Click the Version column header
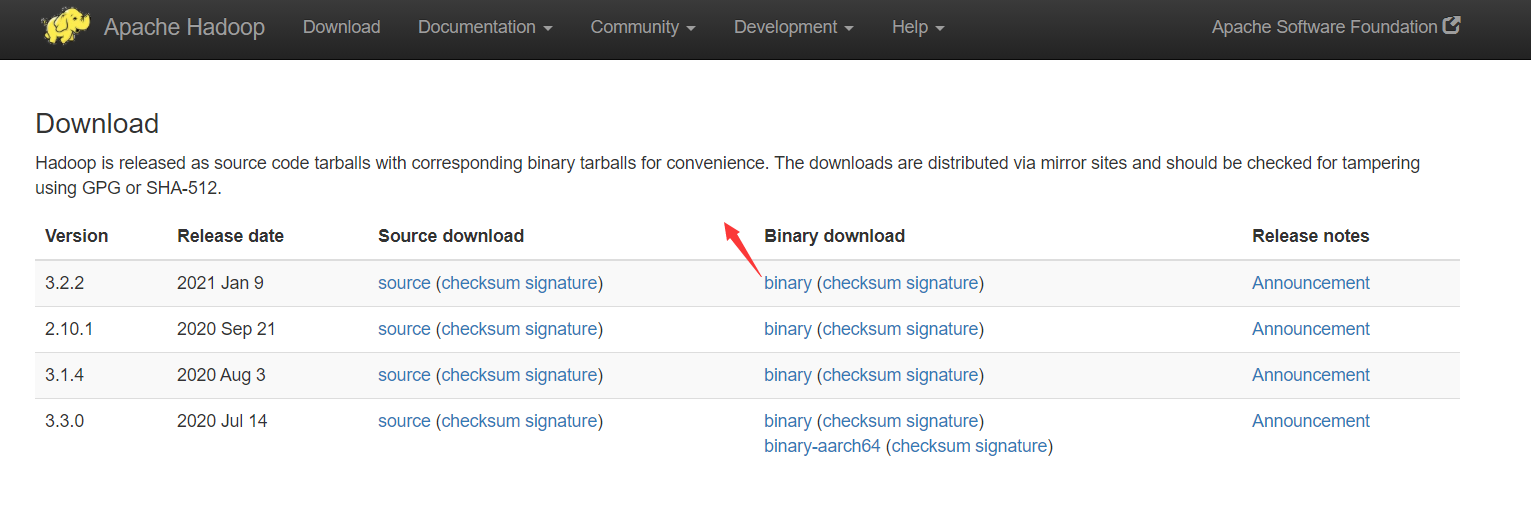Screen dimensions: 1531x506 (x=77, y=236)
